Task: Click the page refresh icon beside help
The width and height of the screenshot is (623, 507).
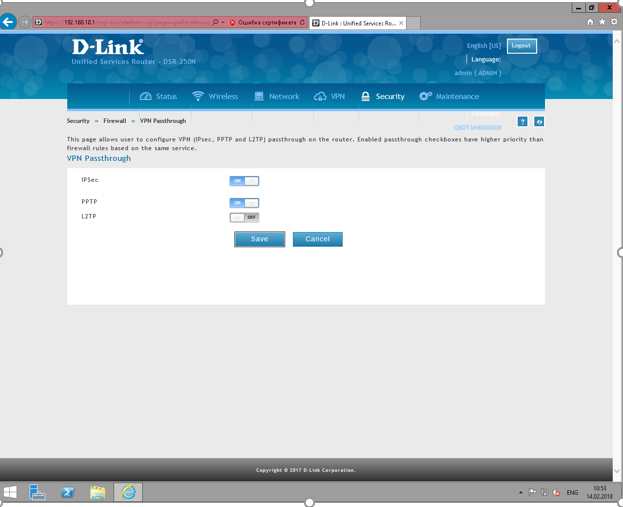Action: [539, 122]
